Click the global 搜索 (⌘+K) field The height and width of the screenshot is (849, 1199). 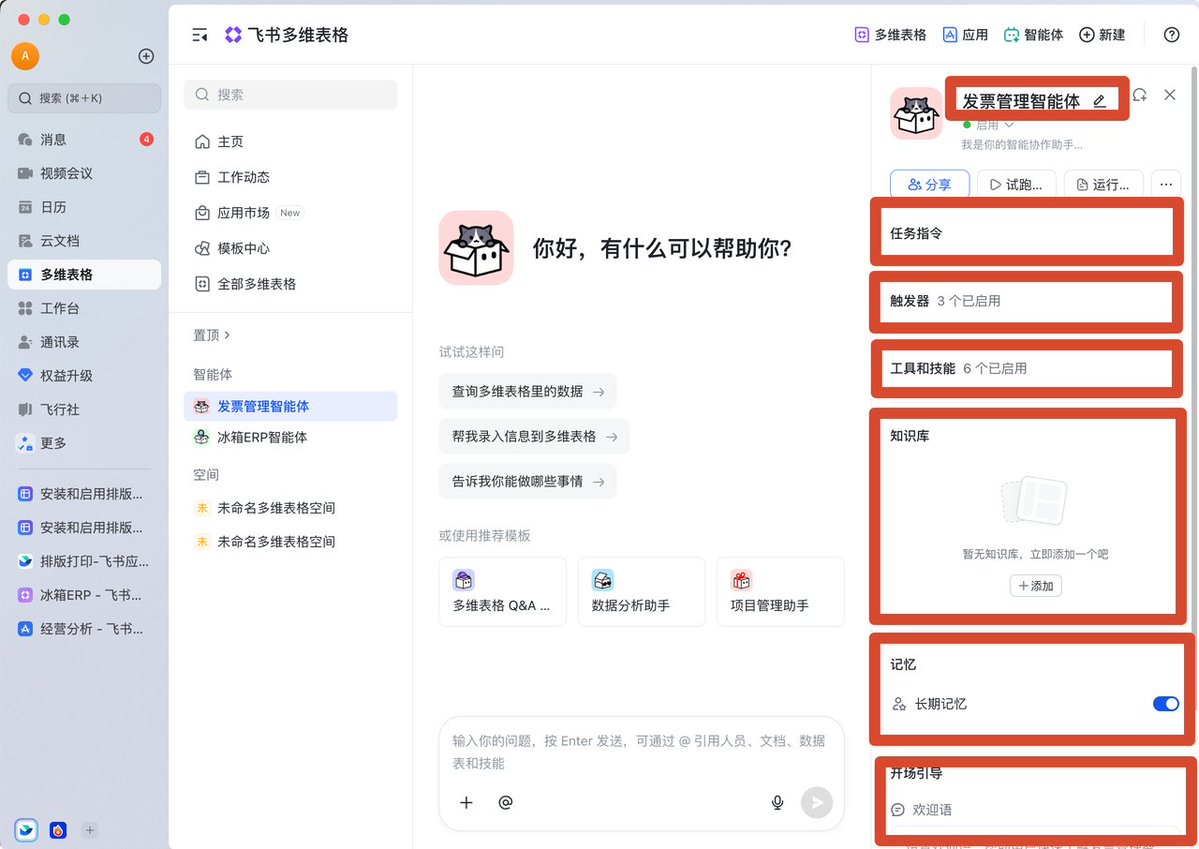pyautogui.click(x=84, y=98)
